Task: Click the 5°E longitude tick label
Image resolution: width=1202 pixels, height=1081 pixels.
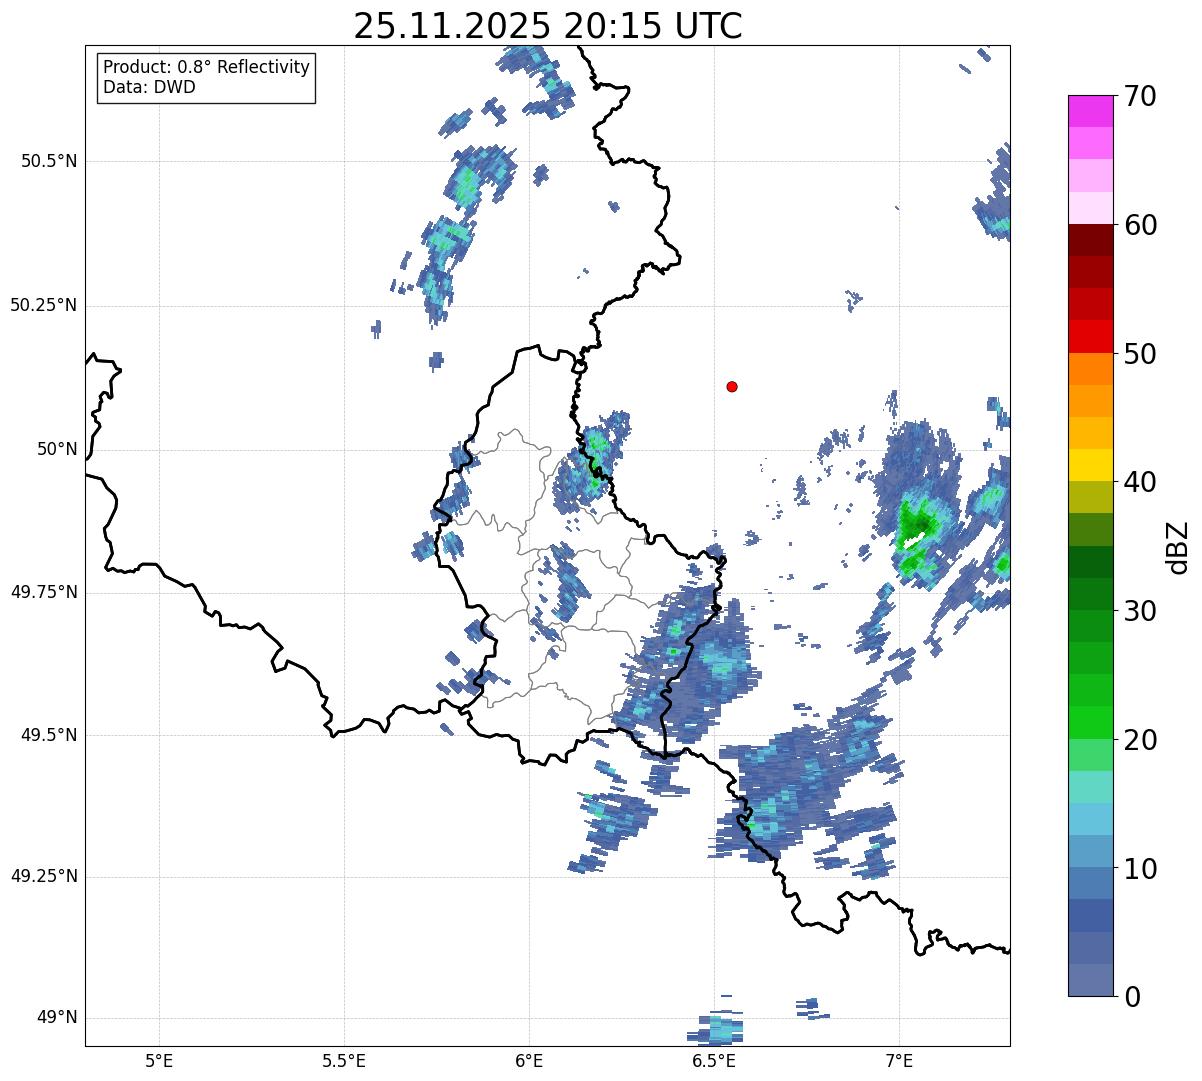Action: pyautogui.click(x=159, y=1060)
